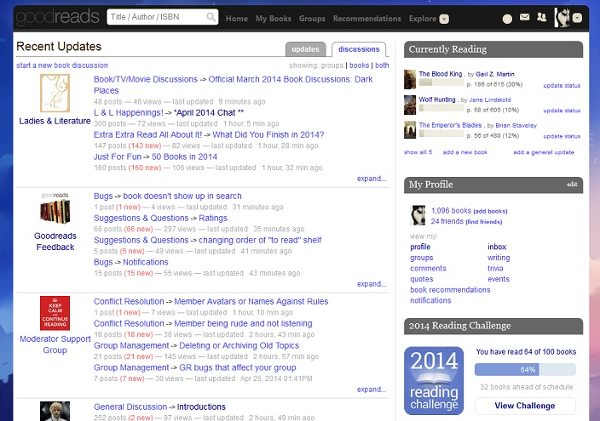Click the Keep Calm Moderator Support icon

coord(54,313)
